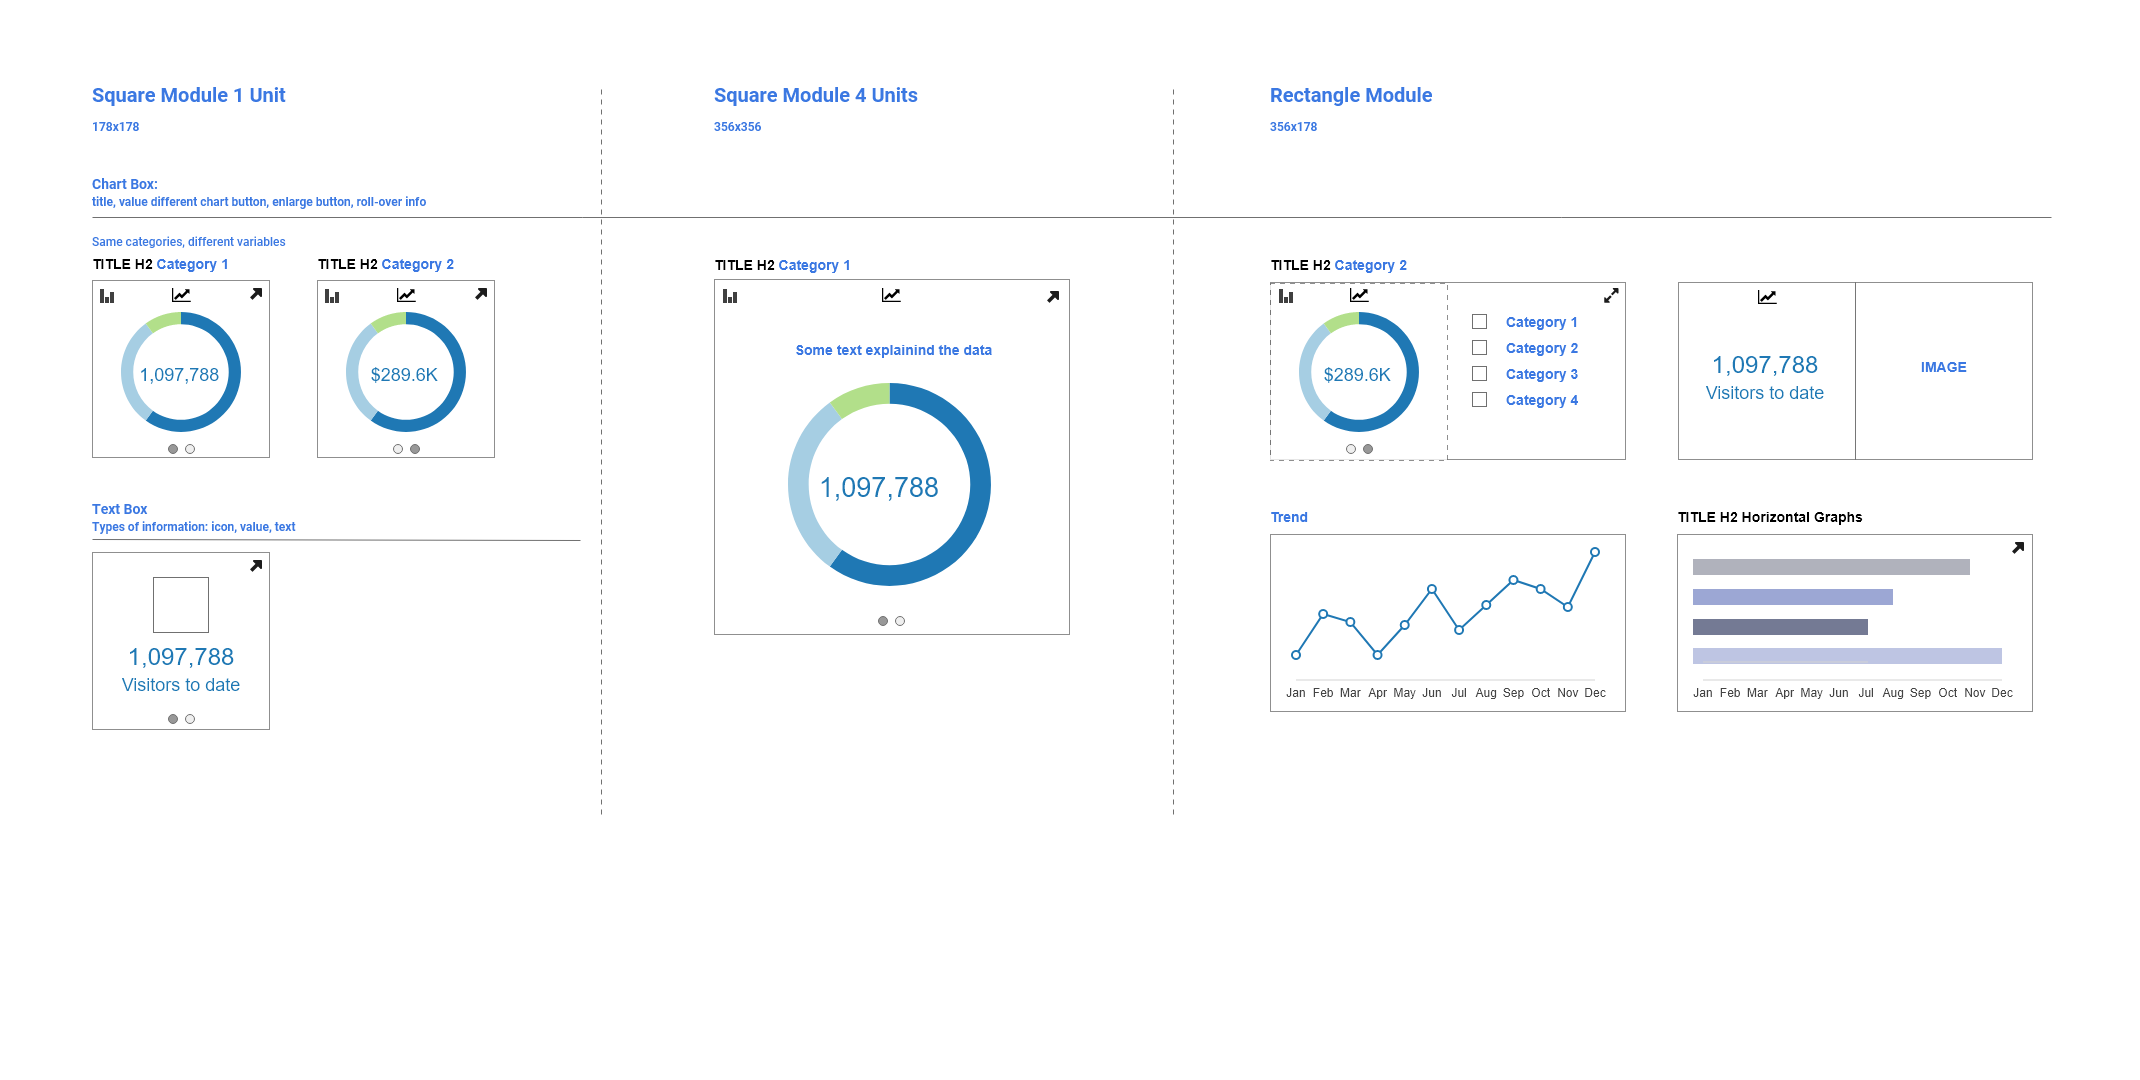This screenshot has width=2140, height=1080.
Task: Check the Category 1 checkbox
Action: (1480, 322)
